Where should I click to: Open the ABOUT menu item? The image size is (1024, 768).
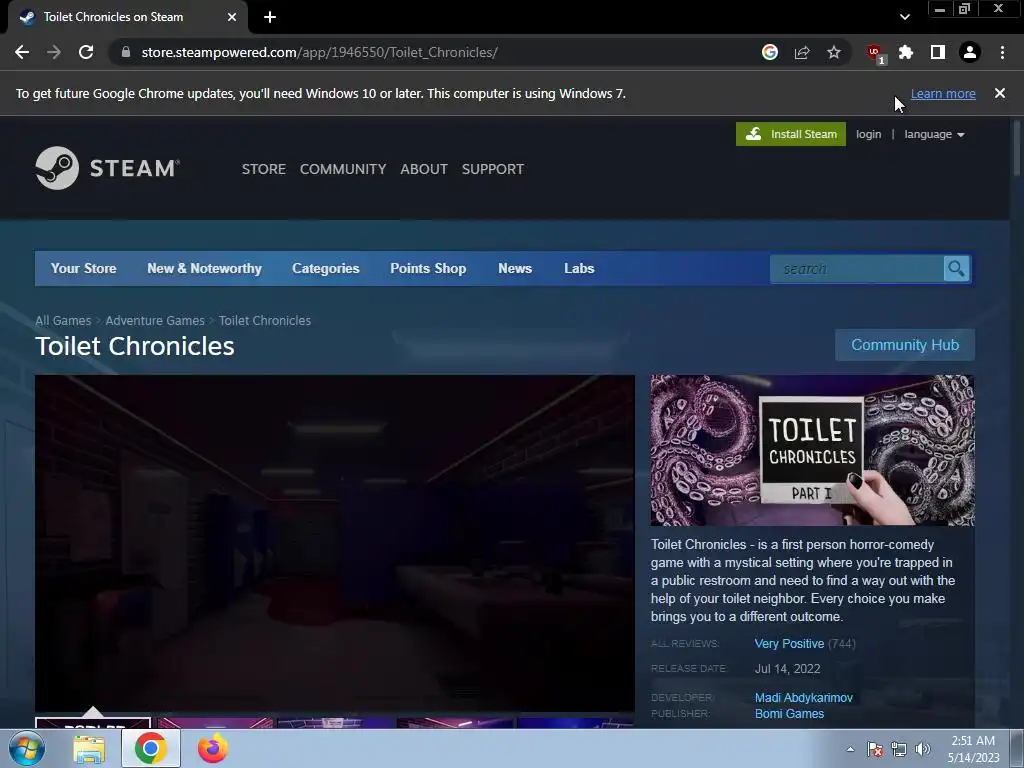click(424, 169)
